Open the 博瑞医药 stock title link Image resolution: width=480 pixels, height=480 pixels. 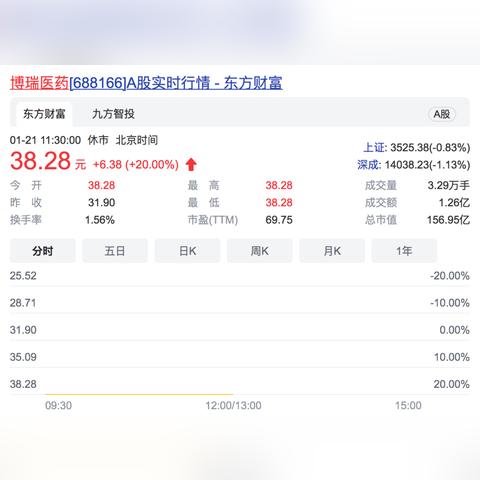(146, 83)
